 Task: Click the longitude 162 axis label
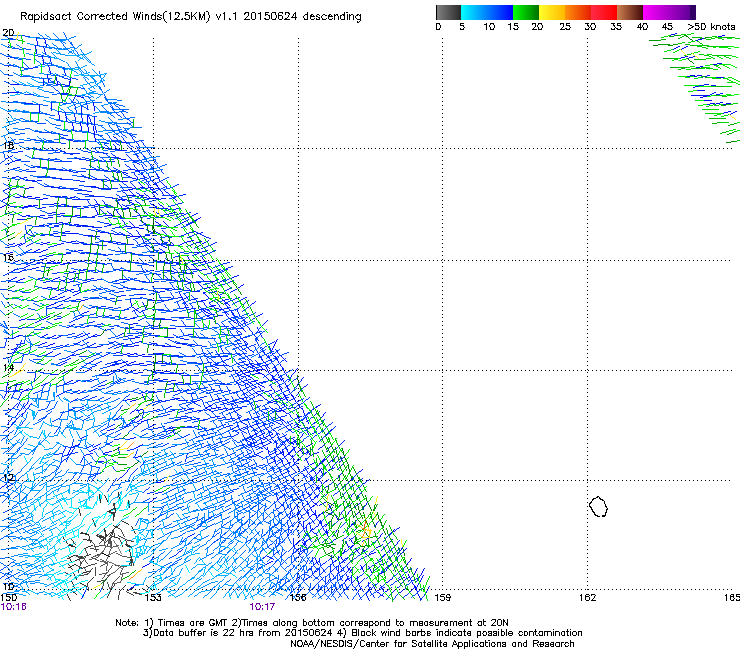click(x=587, y=598)
